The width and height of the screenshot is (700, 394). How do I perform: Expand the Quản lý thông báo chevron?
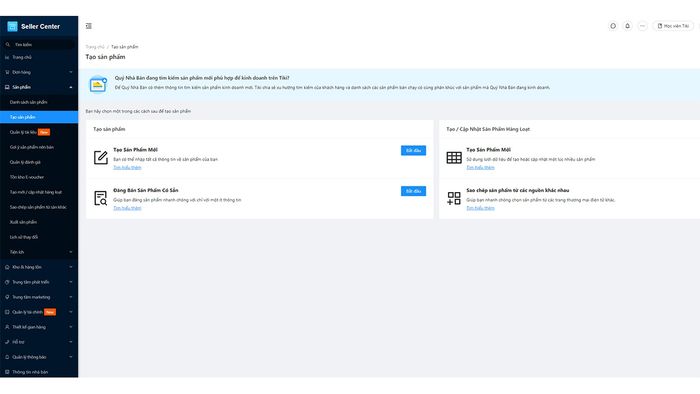coord(71,357)
